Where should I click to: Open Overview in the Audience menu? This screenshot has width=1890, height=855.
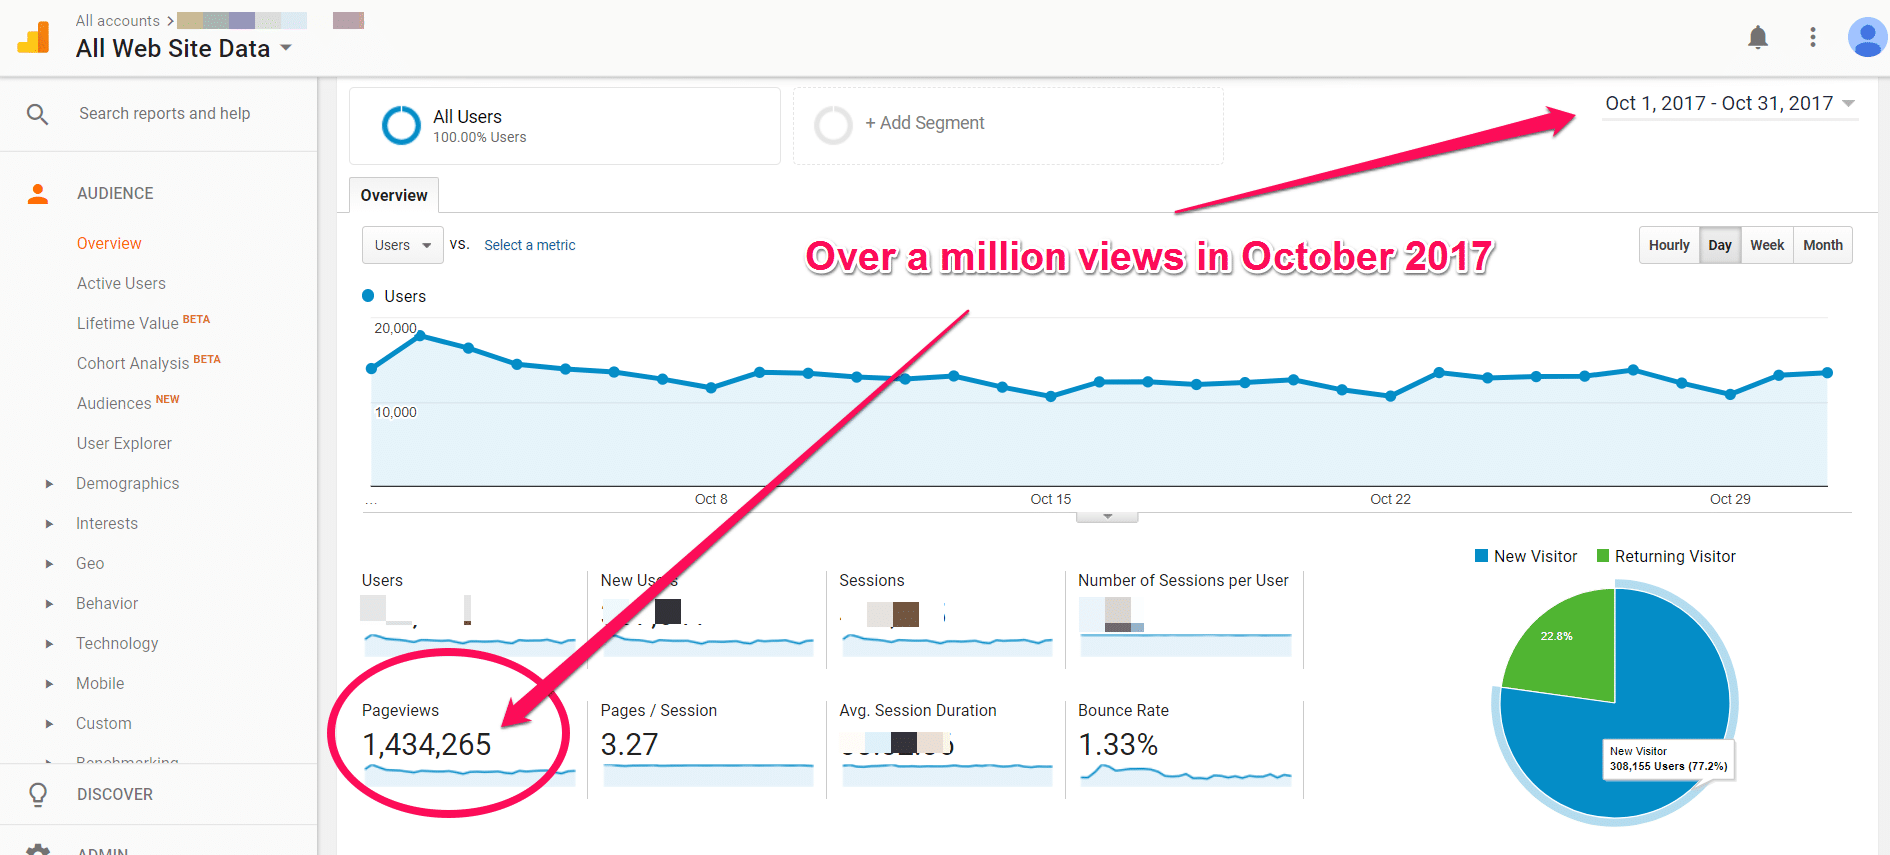pyautogui.click(x=109, y=244)
